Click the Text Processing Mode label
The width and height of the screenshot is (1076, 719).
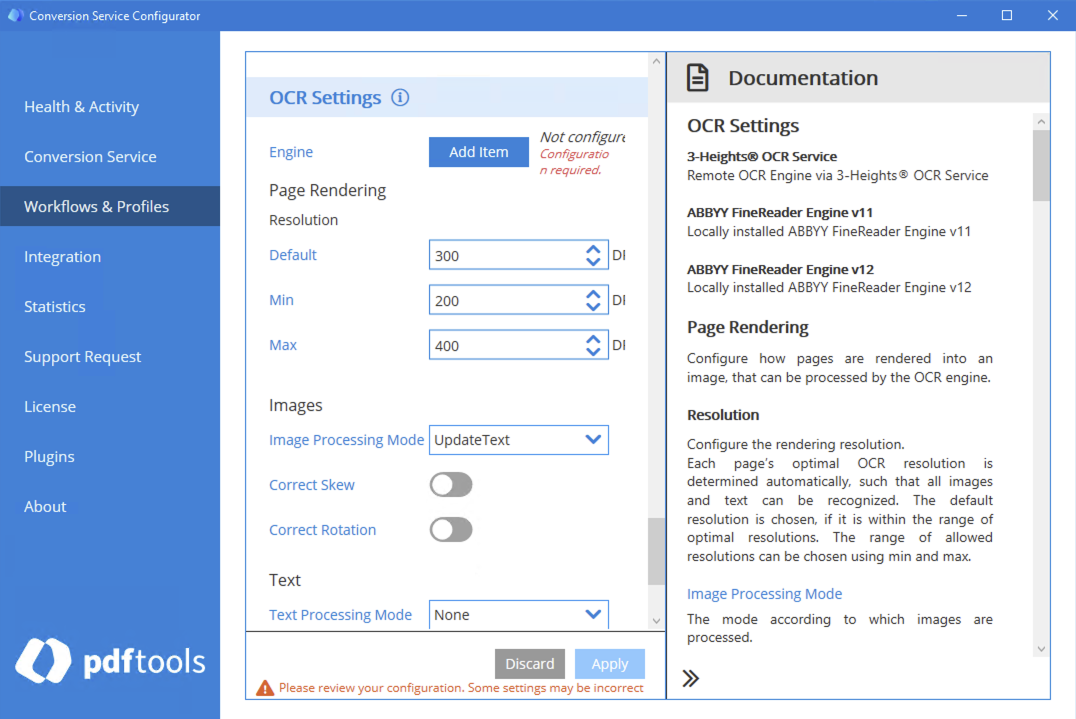pyautogui.click(x=340, y=615)
